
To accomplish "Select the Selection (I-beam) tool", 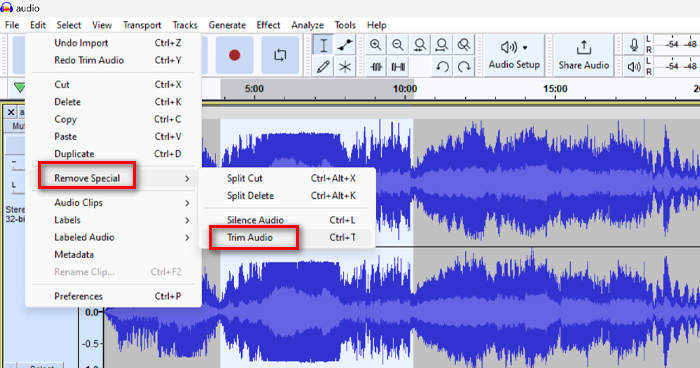I will pos(323,45).
